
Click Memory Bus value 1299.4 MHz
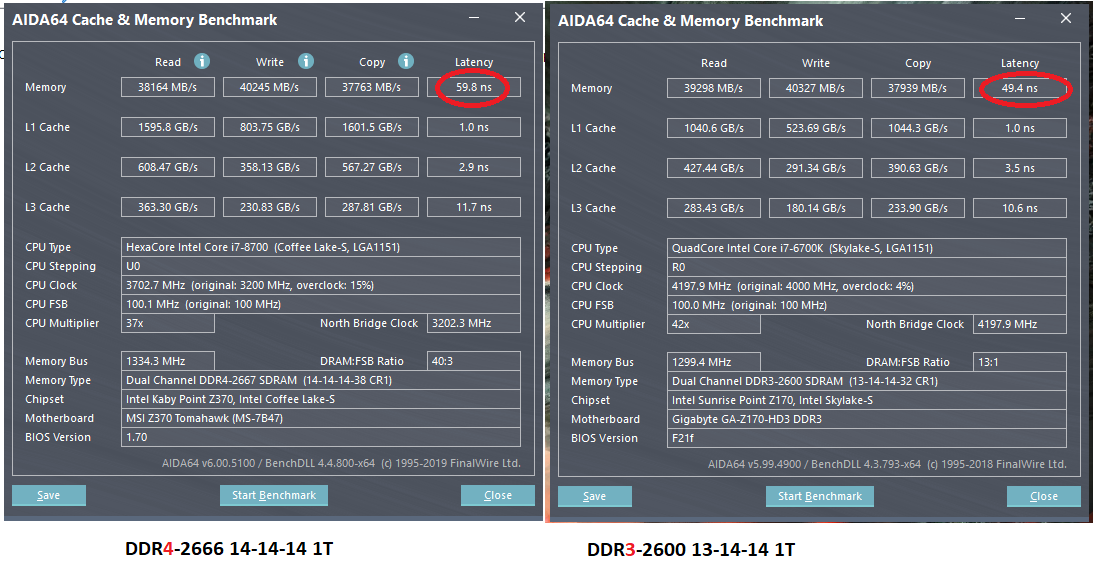click(x=713, y=362)
